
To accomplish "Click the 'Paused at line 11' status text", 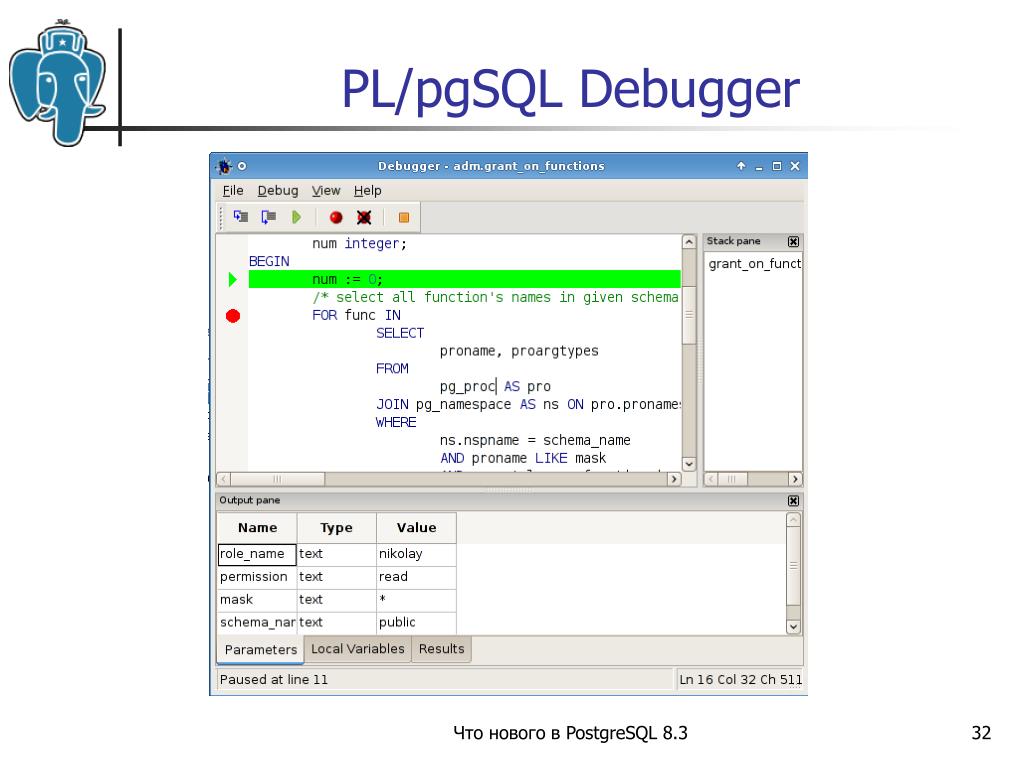I will 274,680.
